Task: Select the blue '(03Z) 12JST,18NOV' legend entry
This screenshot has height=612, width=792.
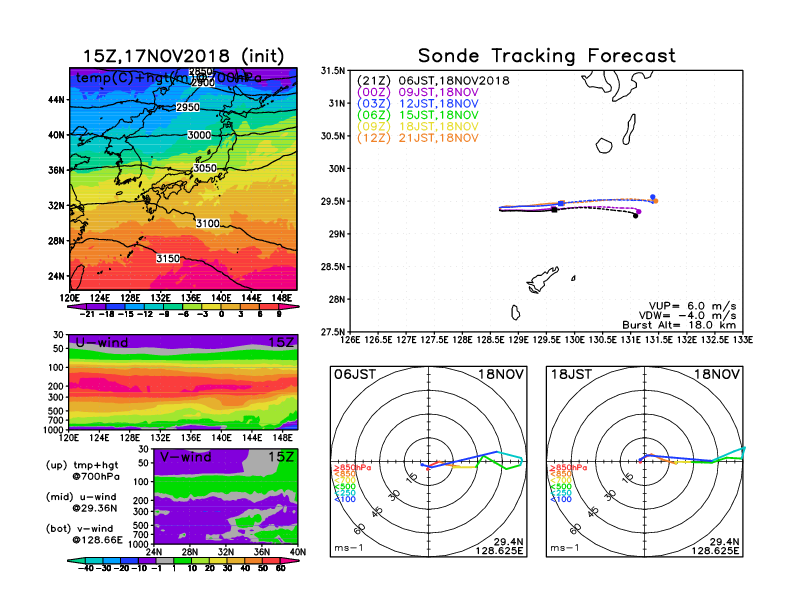Action: click(418, 104)
